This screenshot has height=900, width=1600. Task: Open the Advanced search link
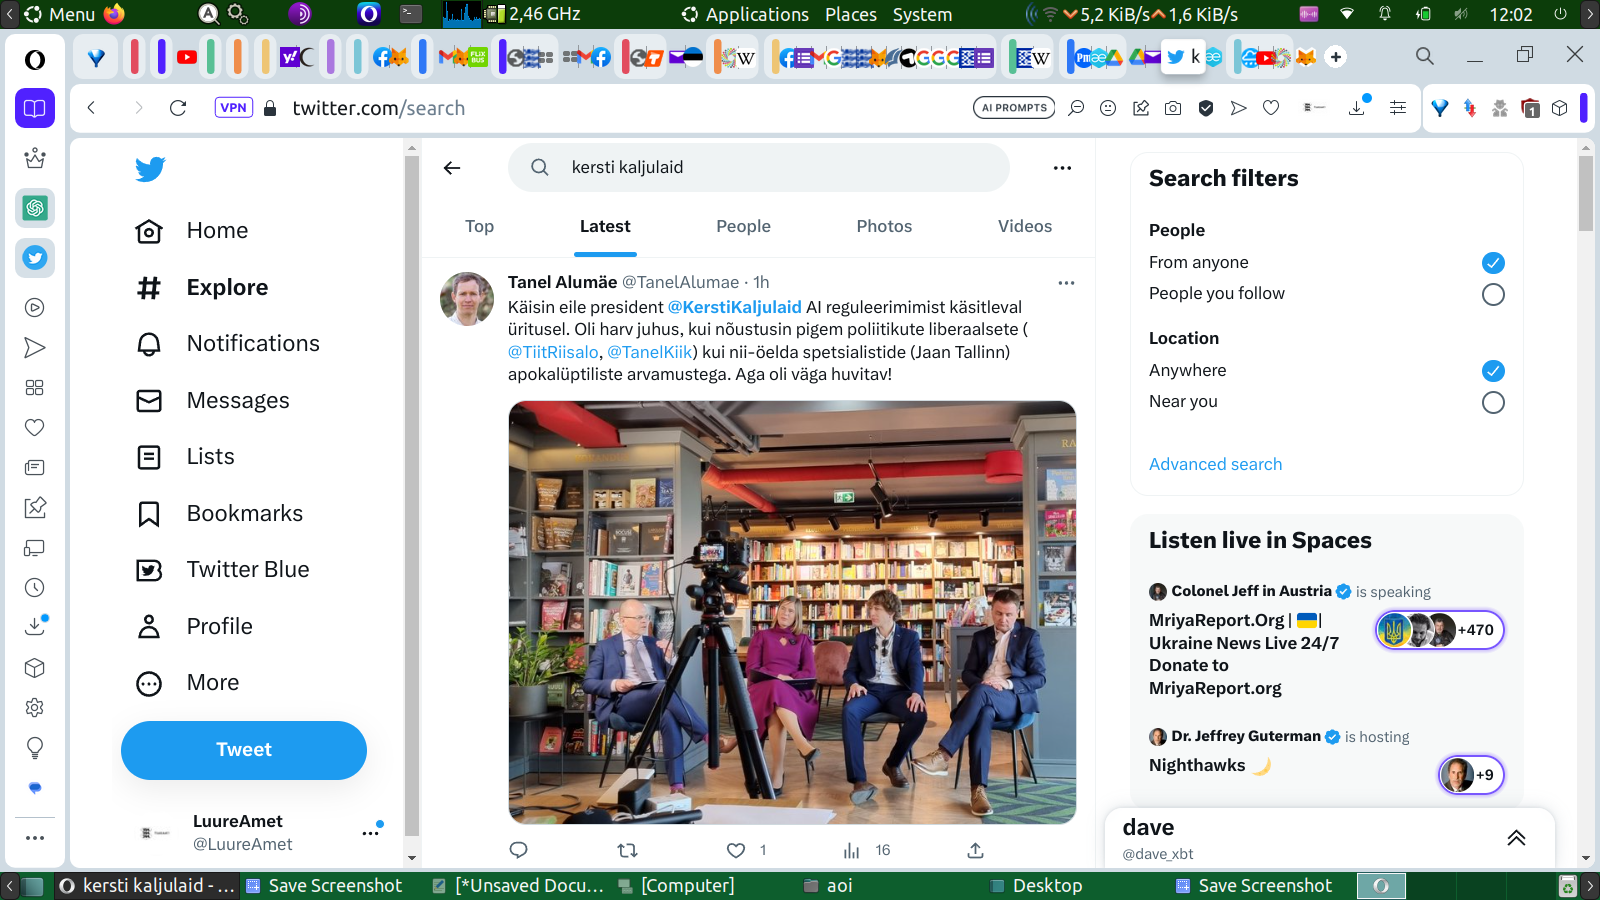click(x=1215, y=464)
